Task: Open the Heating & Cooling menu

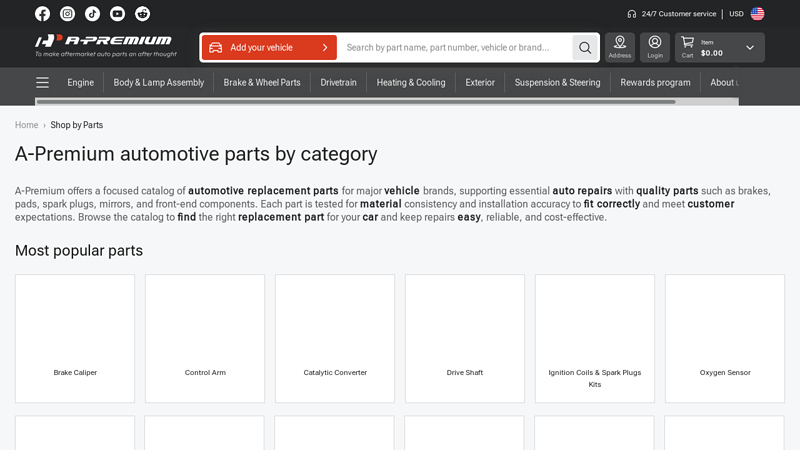Action: point(411,83)
